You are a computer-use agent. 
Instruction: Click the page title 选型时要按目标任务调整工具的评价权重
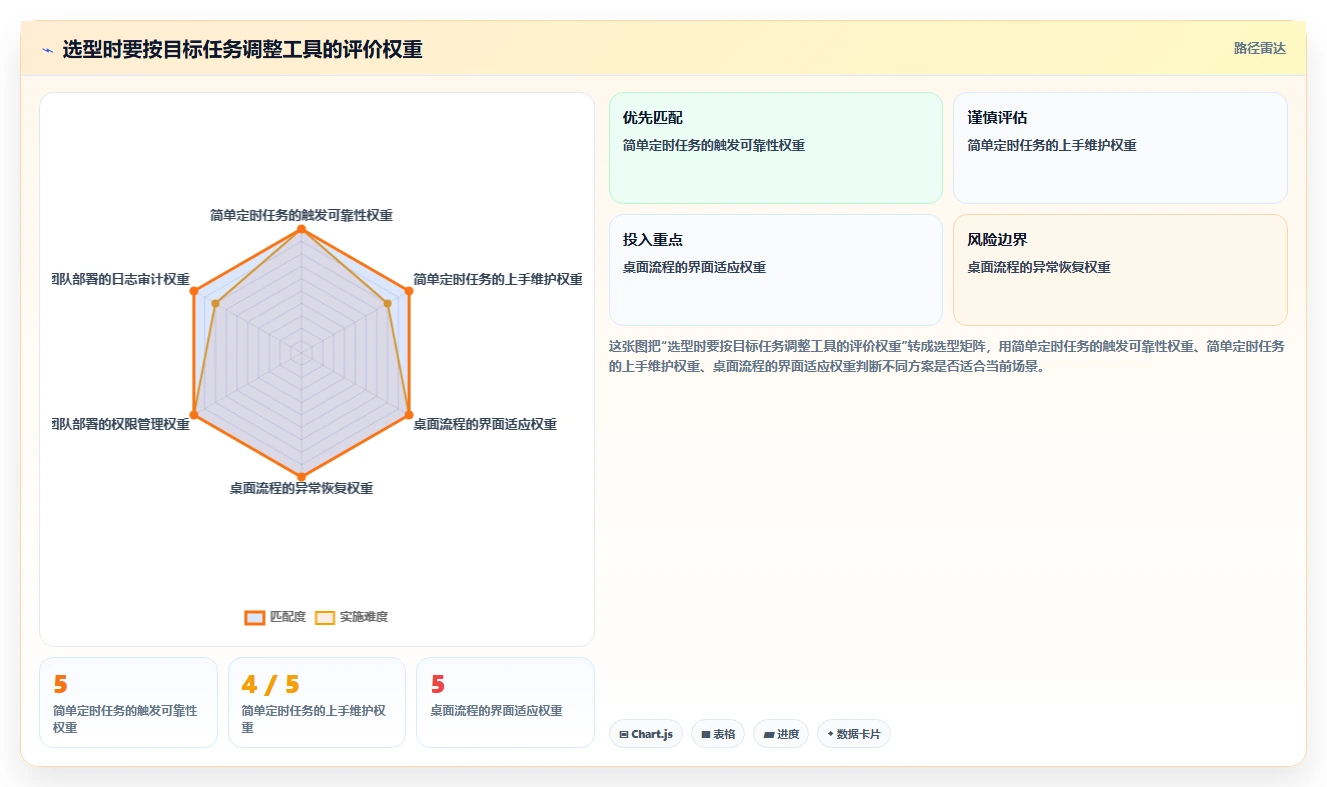tap(243, 50)
